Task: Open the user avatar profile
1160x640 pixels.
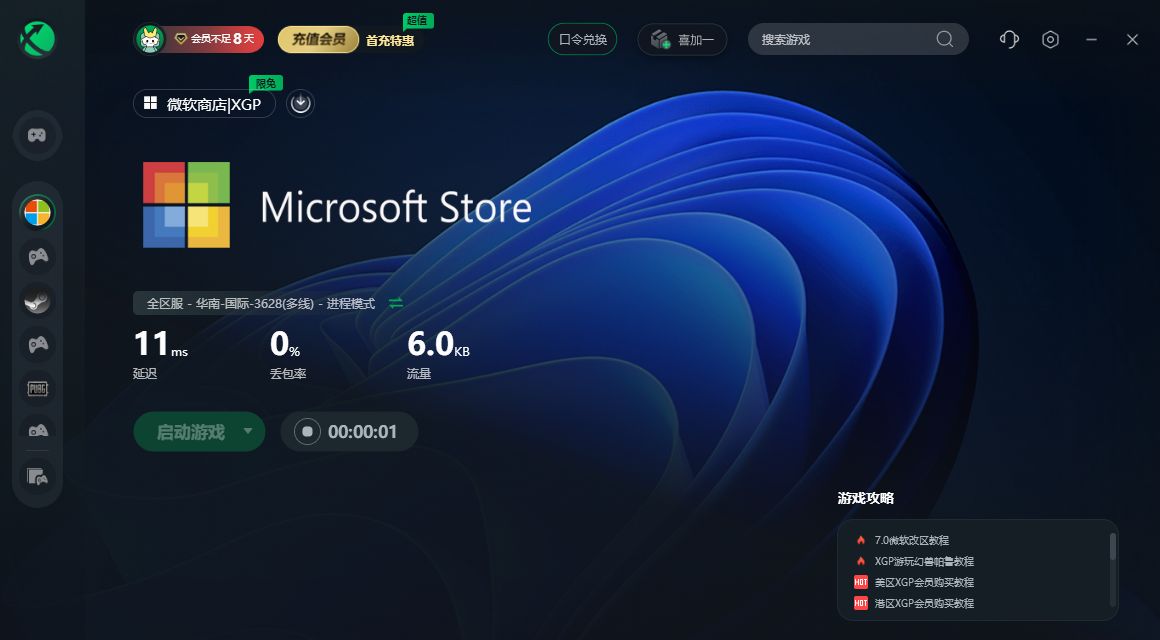Action: (x=150, y=39)
